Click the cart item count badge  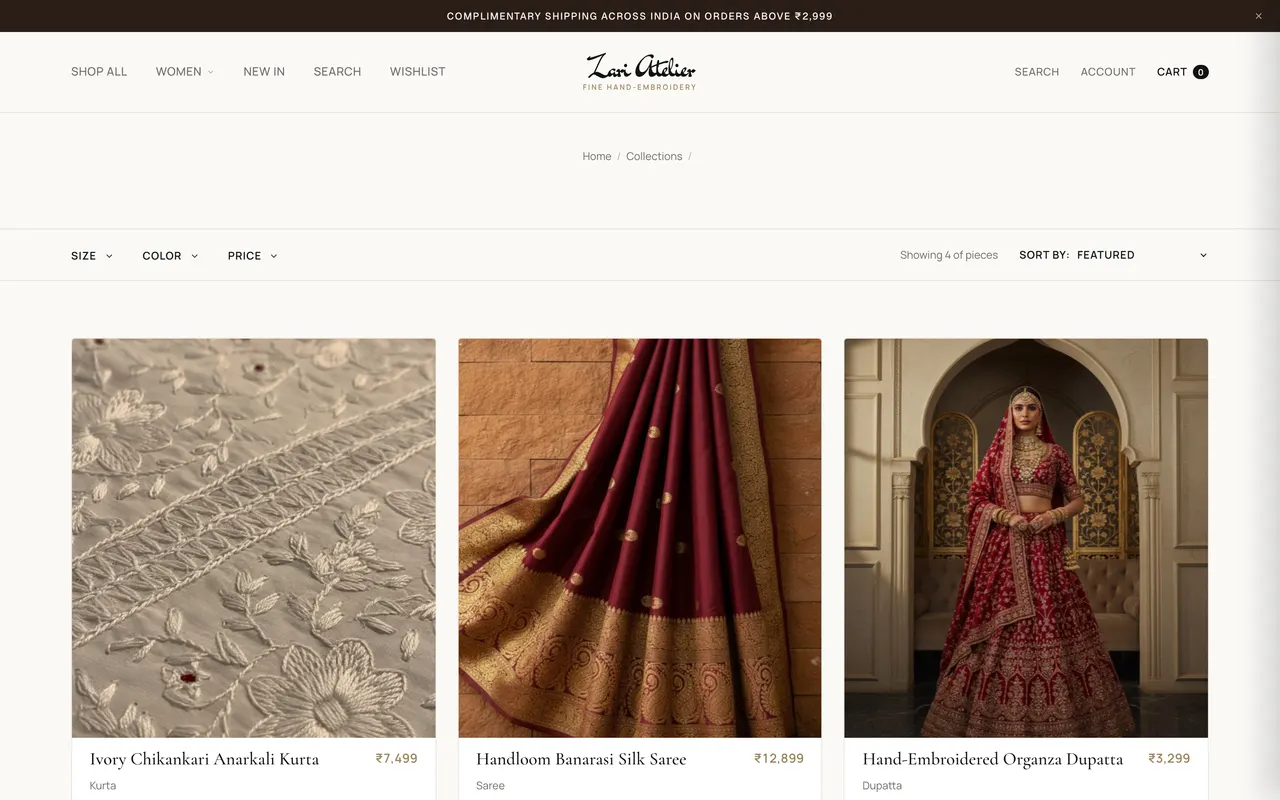[1201, 72]
